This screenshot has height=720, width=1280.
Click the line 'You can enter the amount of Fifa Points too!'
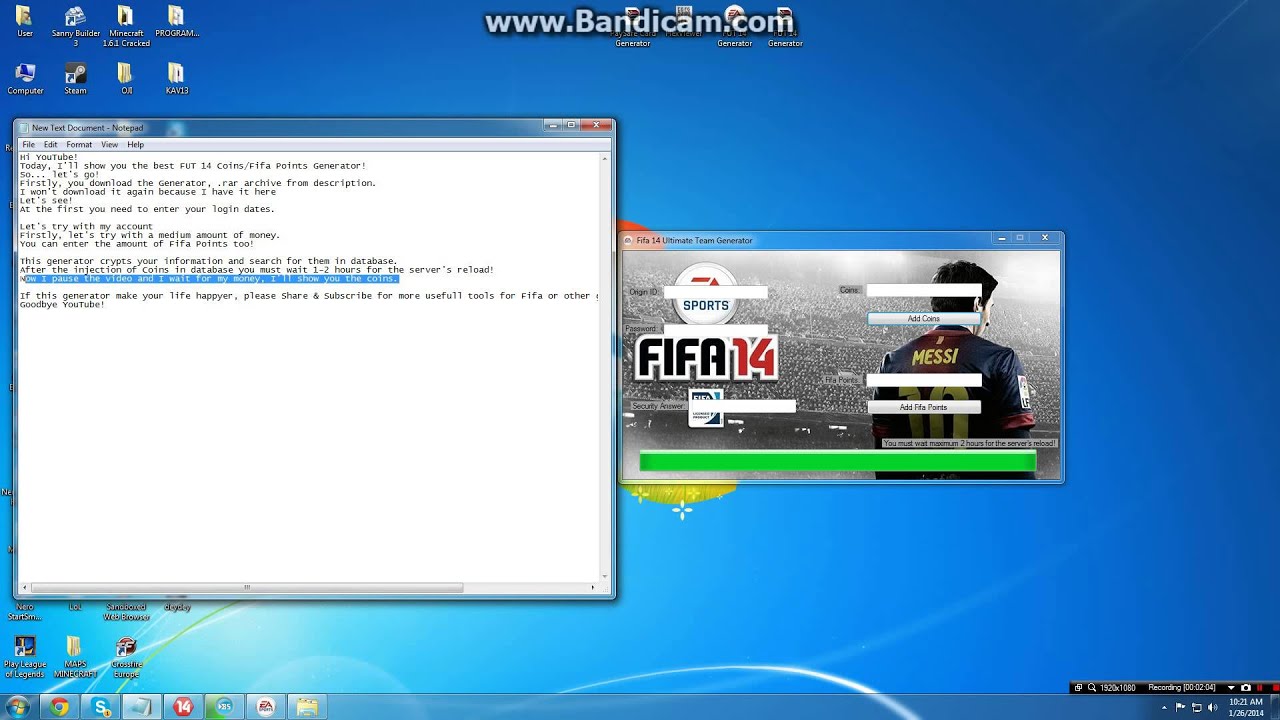point(136,244)
